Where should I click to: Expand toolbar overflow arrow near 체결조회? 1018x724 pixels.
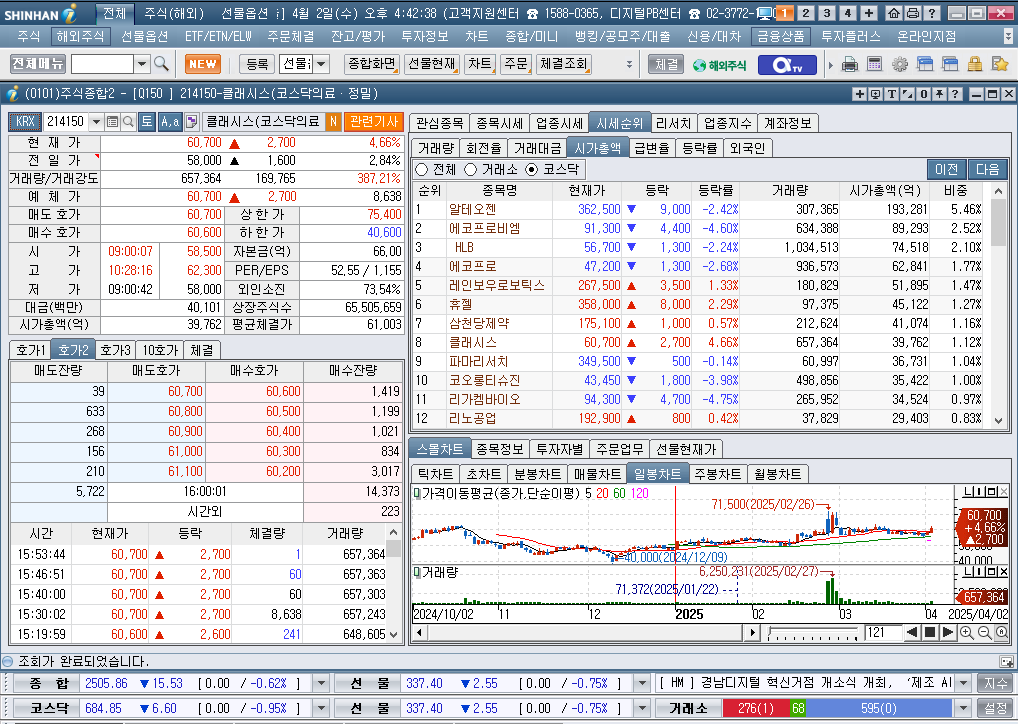[x=629, y=64]
